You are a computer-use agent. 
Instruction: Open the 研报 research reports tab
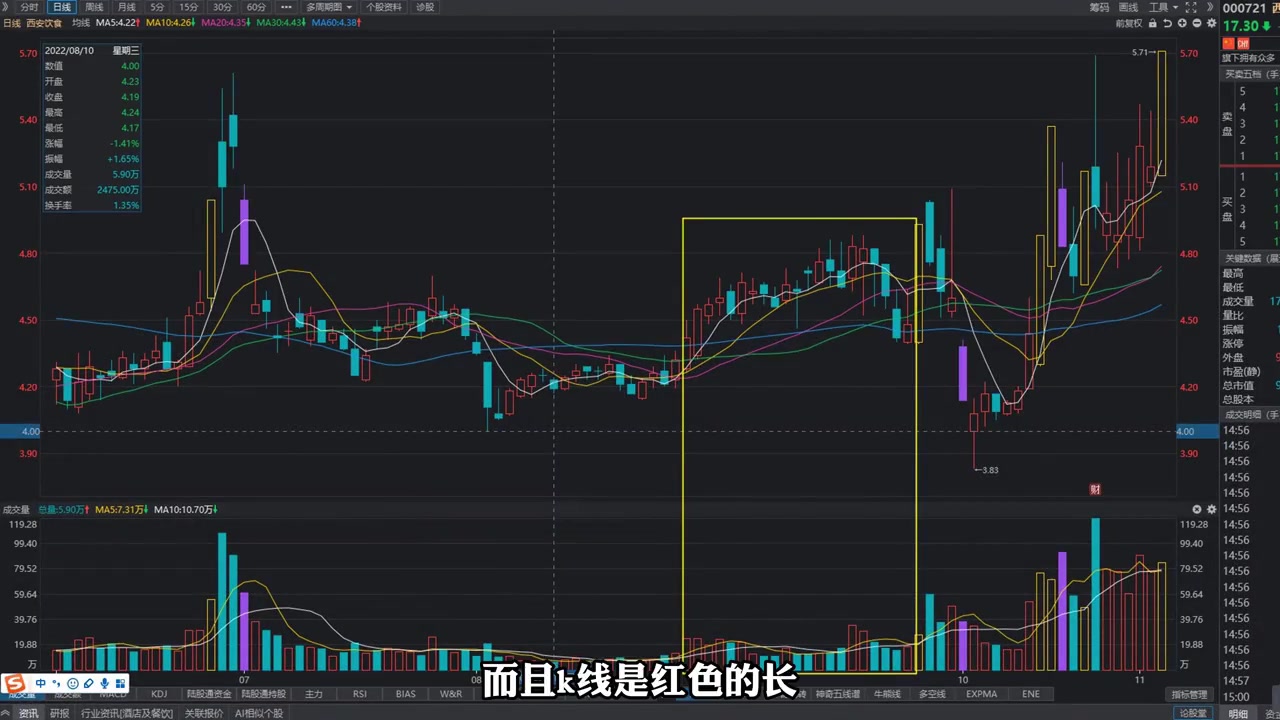tap(60, 713)
